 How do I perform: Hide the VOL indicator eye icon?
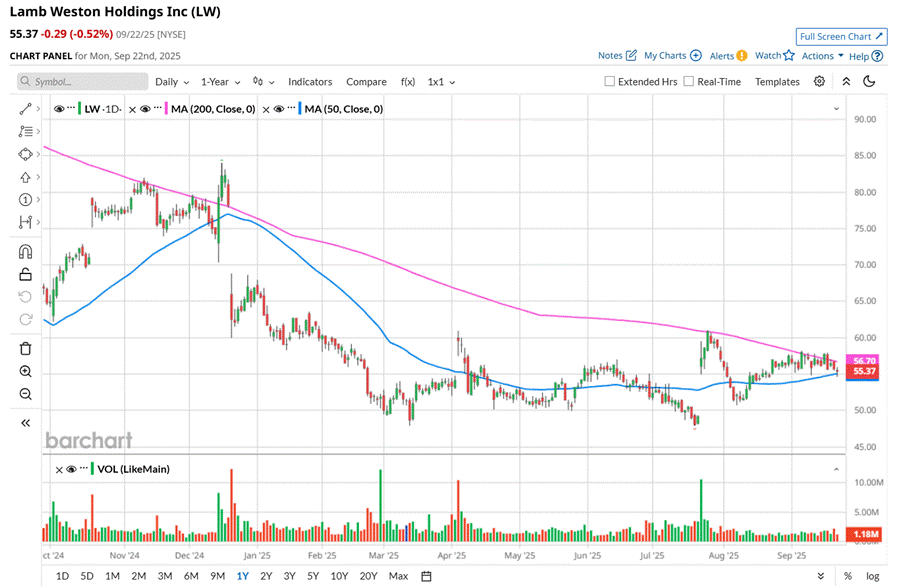(71, 469)
